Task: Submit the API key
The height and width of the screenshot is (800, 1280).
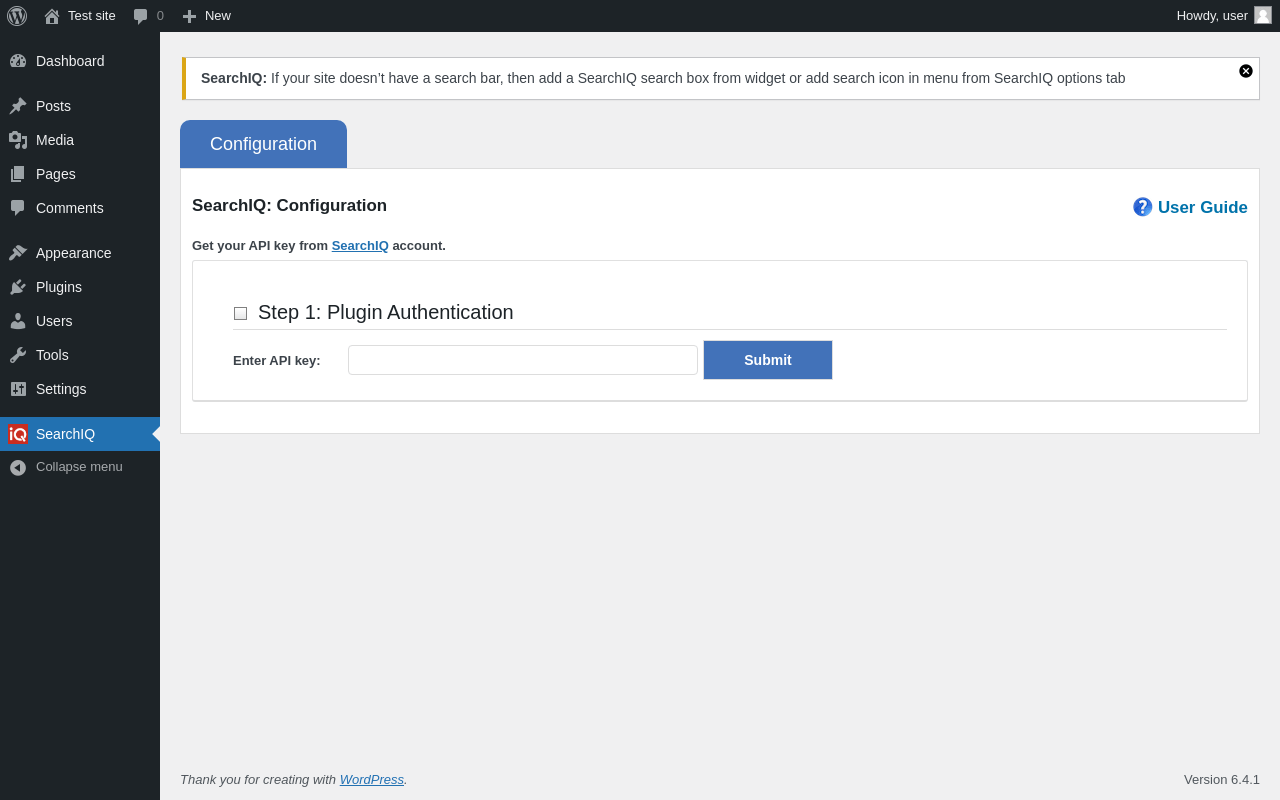Action: [x=768, y=360]
